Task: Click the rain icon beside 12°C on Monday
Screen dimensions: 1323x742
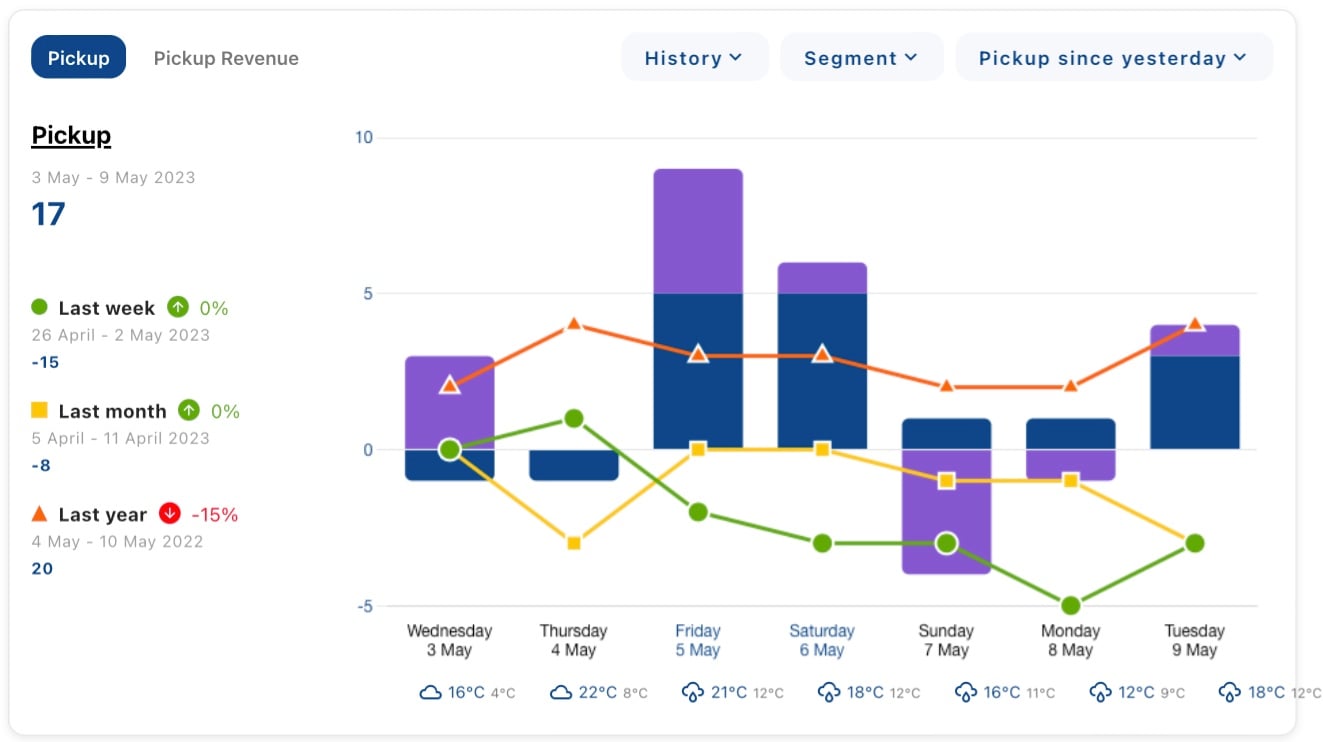Action: (x=1099, y=692)
